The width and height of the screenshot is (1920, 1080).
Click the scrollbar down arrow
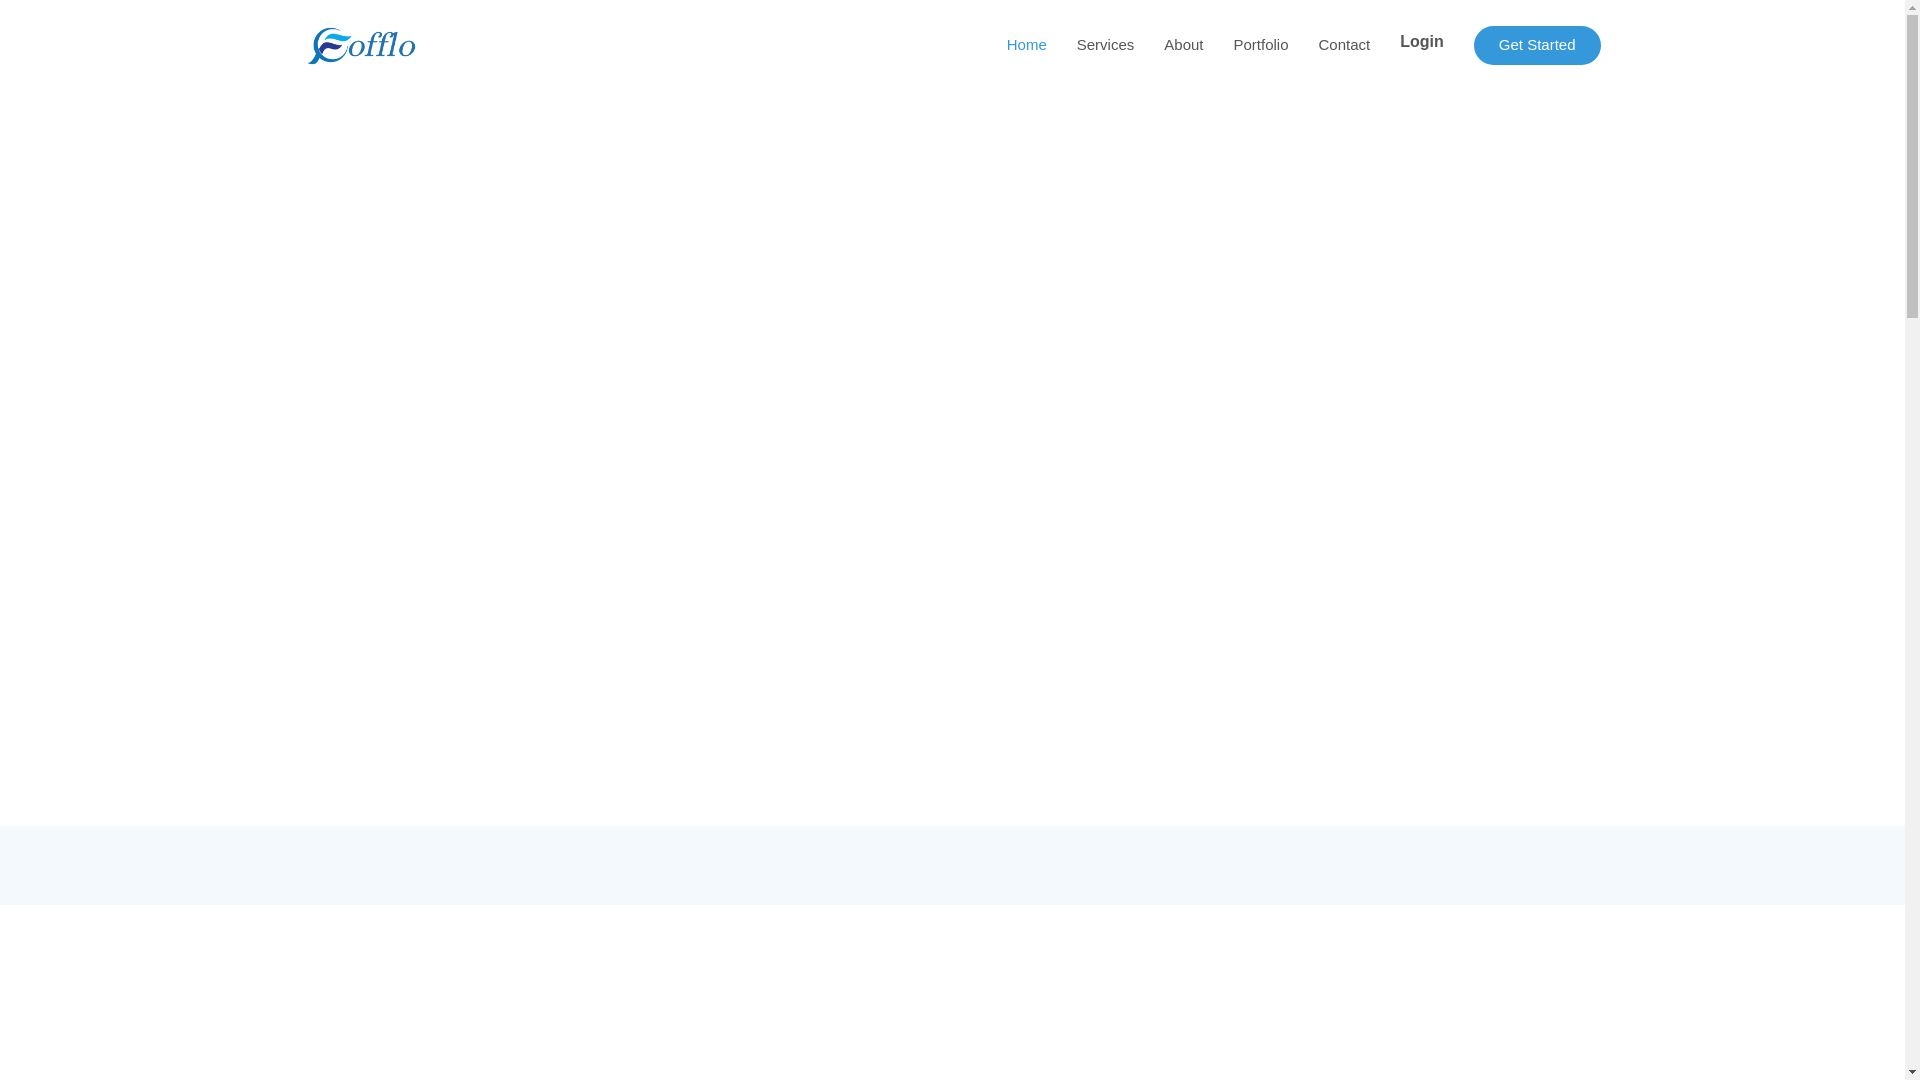pos(1912,1072)
